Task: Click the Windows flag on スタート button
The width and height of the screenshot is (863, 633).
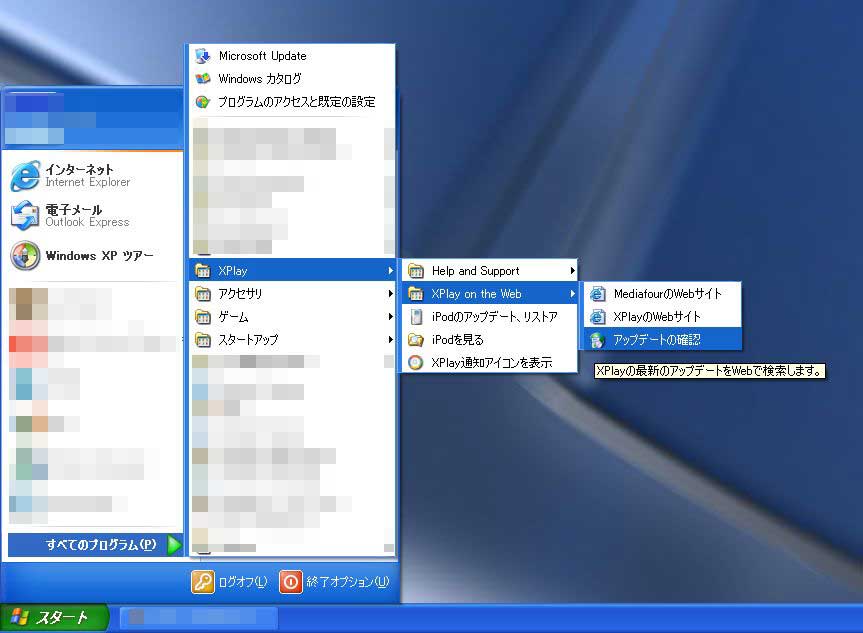Action: pyautogui.click(x=20, y=617)
